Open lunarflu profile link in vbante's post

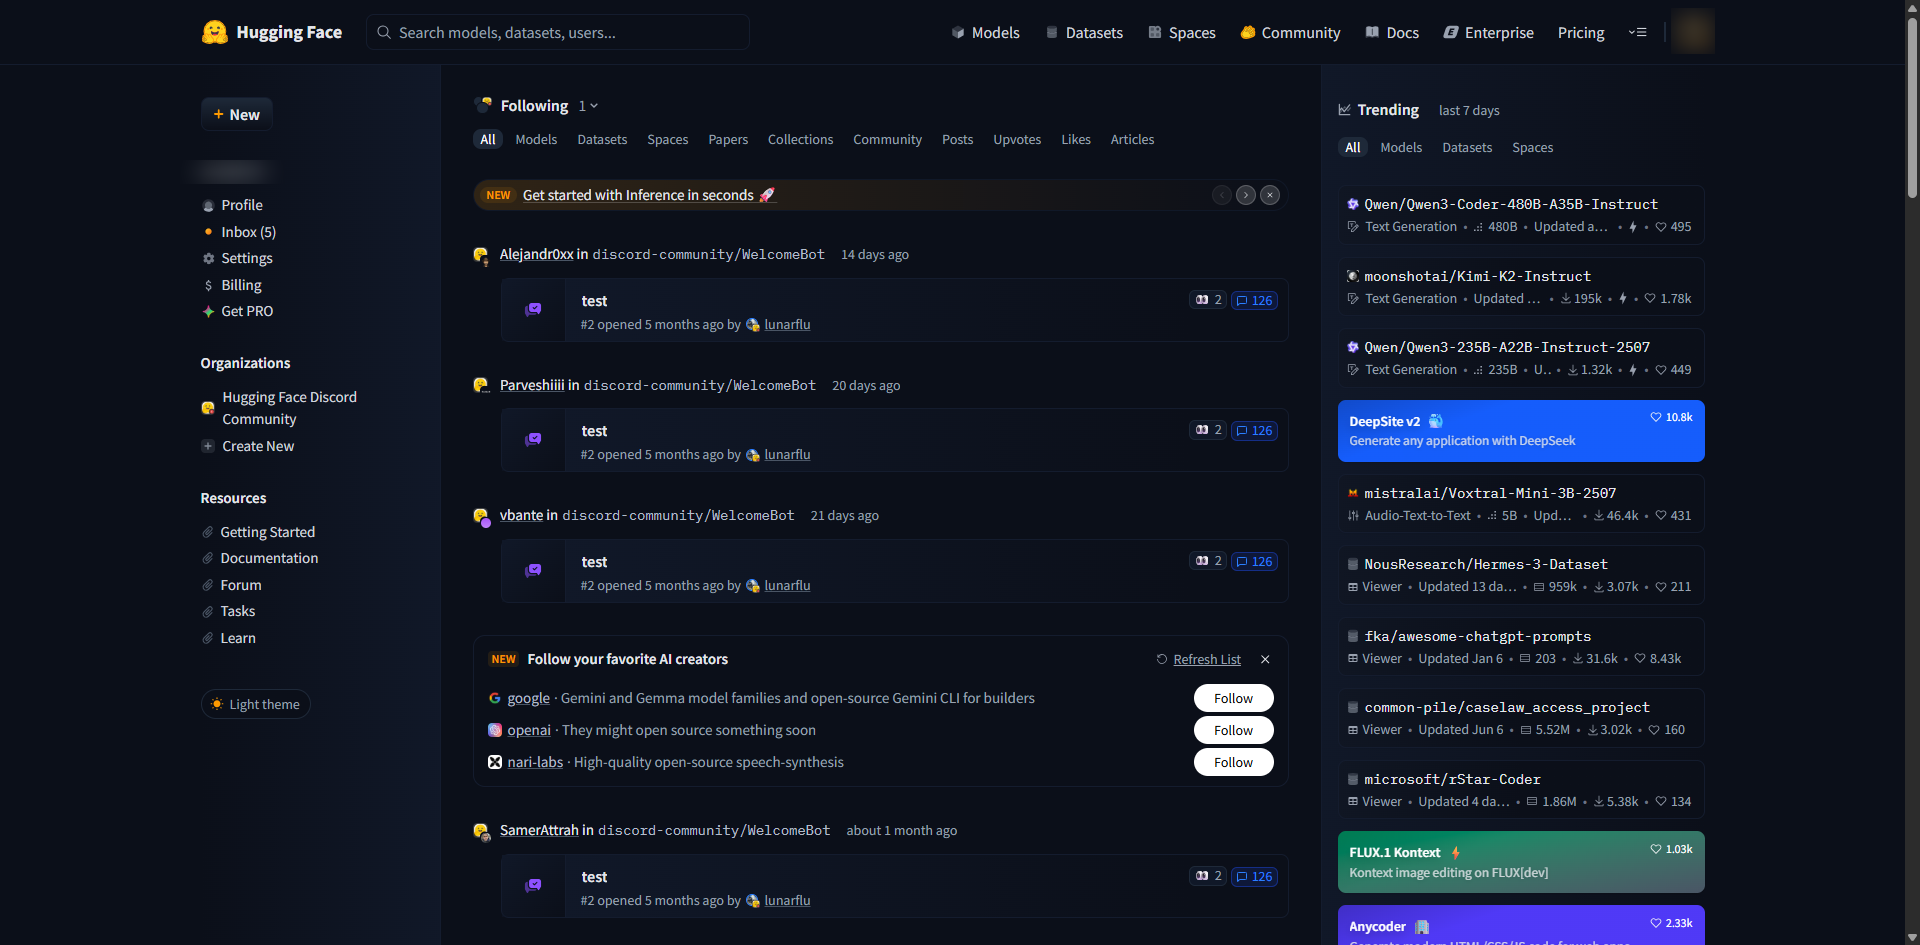(787, 586)
